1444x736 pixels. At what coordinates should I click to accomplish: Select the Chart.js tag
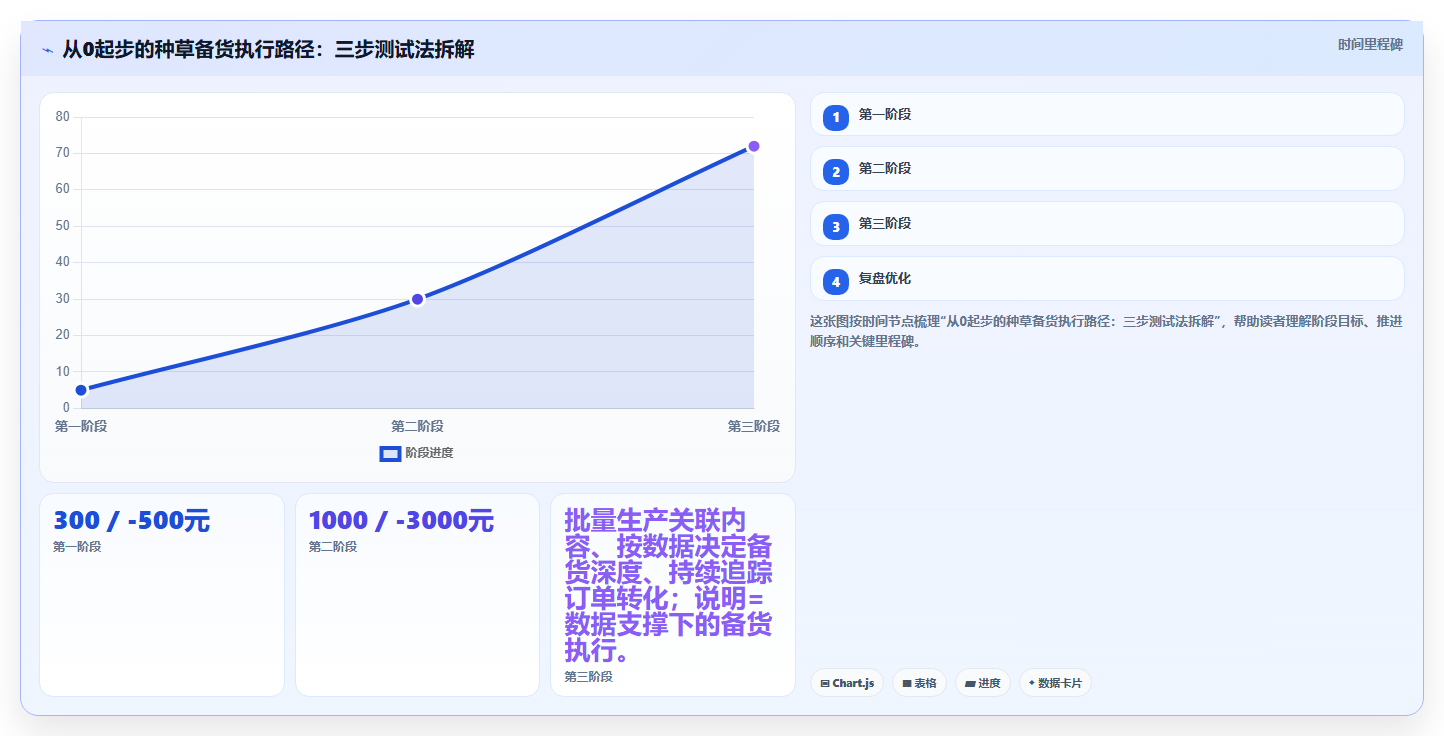pyautogui.click(x=847, y=683)
